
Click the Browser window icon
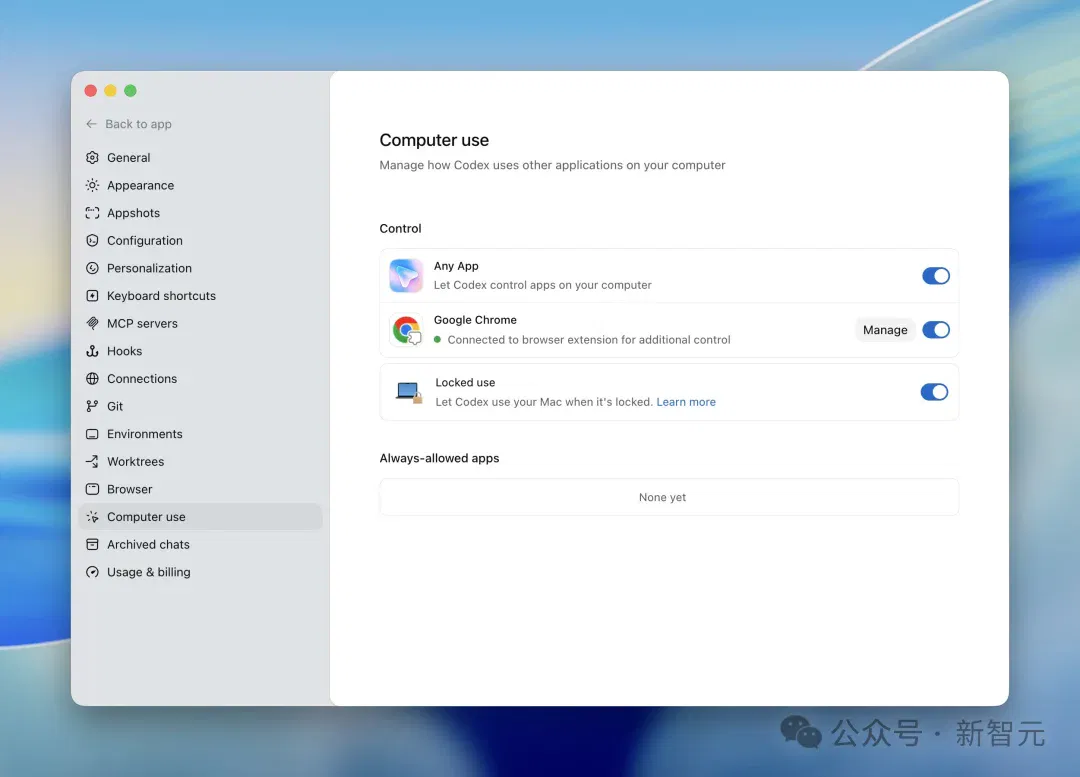point(92,489)
